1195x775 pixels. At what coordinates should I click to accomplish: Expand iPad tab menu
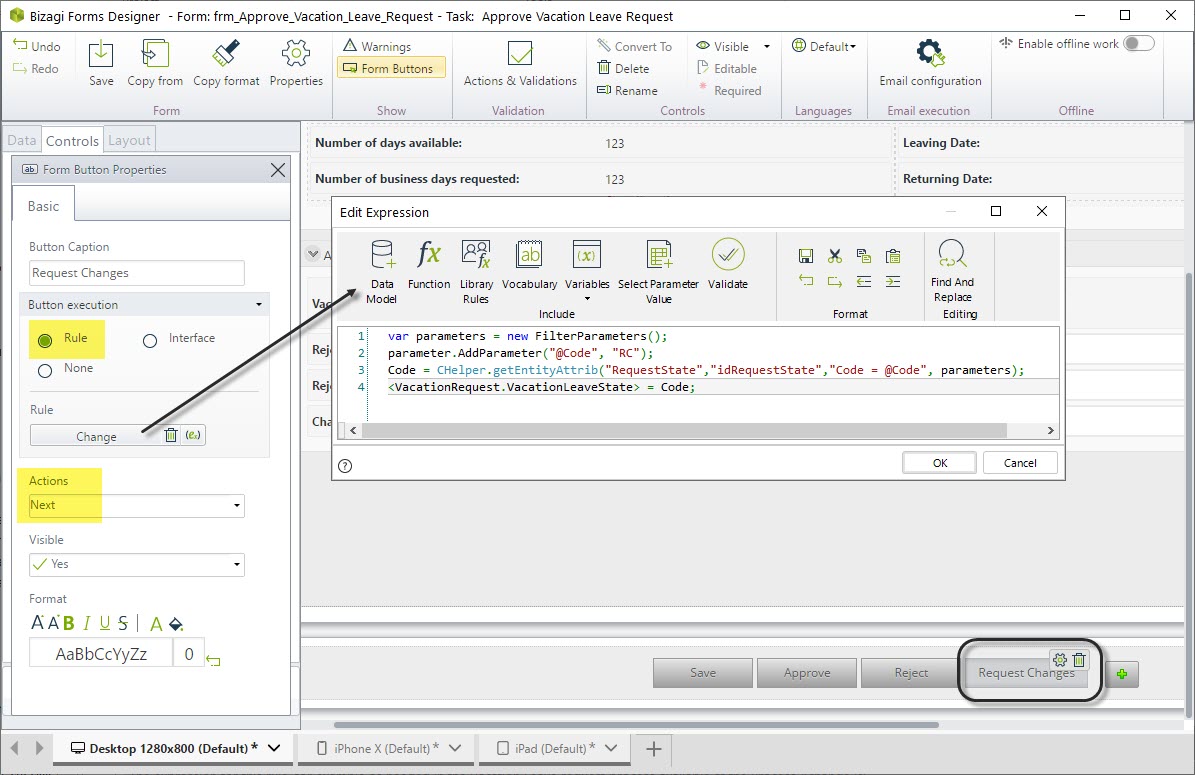coord(610,748)
